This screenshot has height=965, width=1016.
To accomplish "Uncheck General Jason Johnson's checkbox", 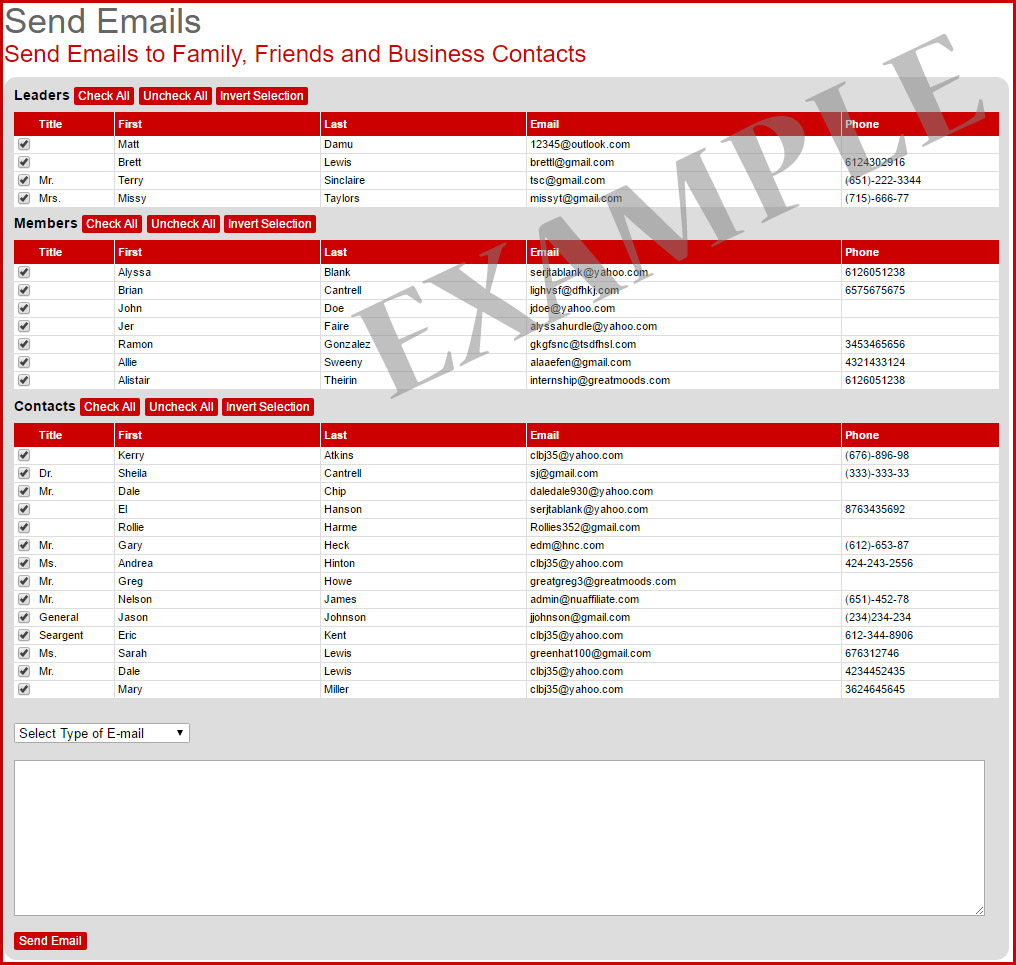I will coord(23,617).
